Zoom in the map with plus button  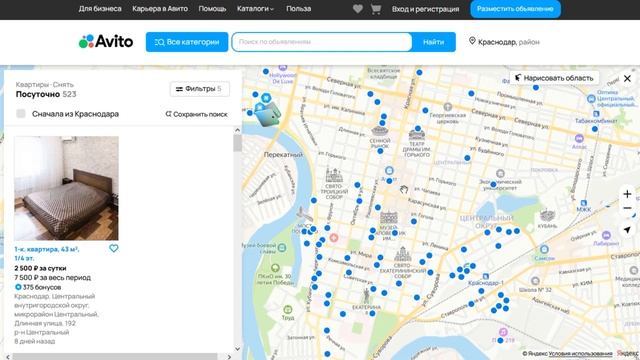point(627,194)
